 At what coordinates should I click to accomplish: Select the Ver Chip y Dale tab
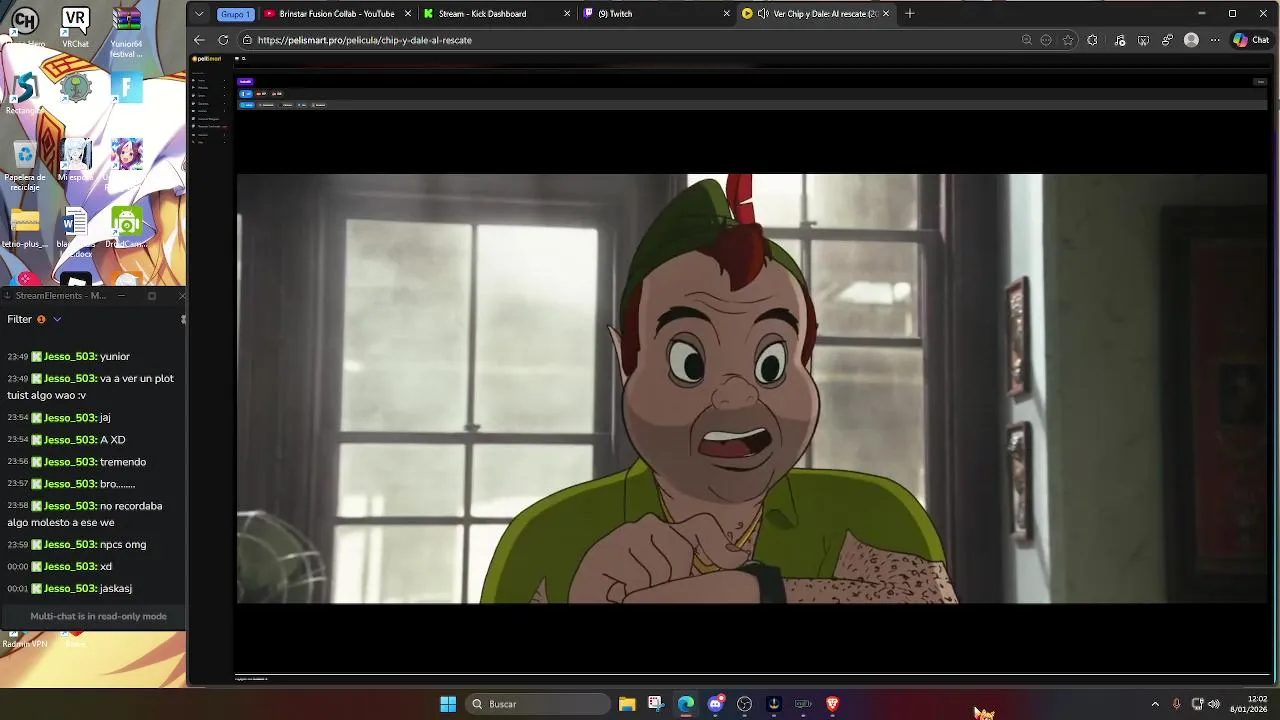815,14
